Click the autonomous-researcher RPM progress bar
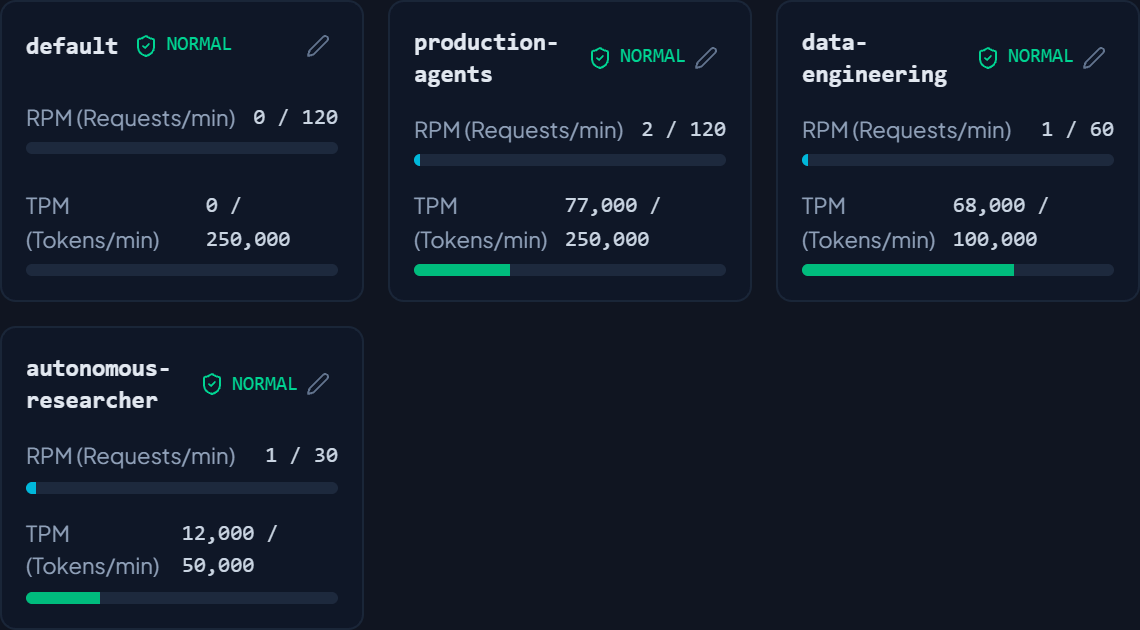 click(182, 488)
